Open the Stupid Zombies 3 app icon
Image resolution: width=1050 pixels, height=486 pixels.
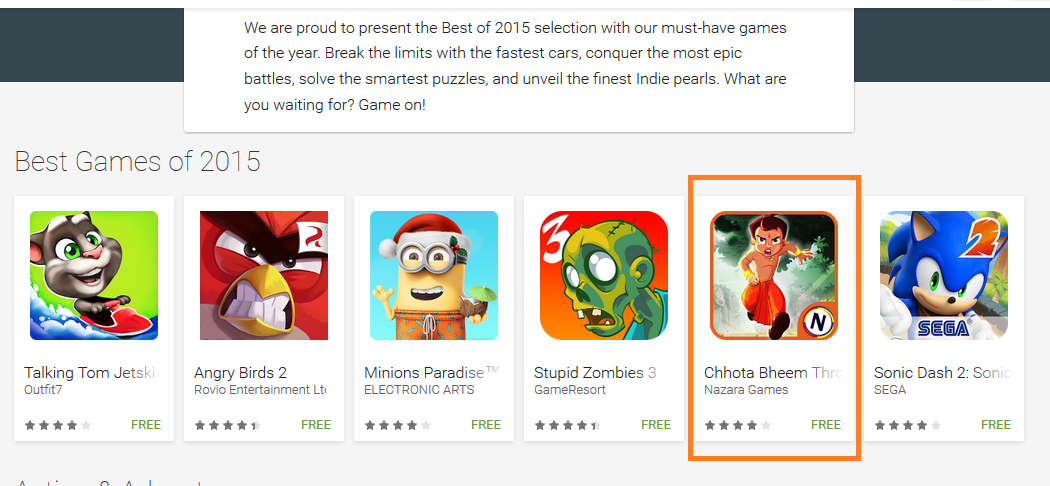[604, 275]
